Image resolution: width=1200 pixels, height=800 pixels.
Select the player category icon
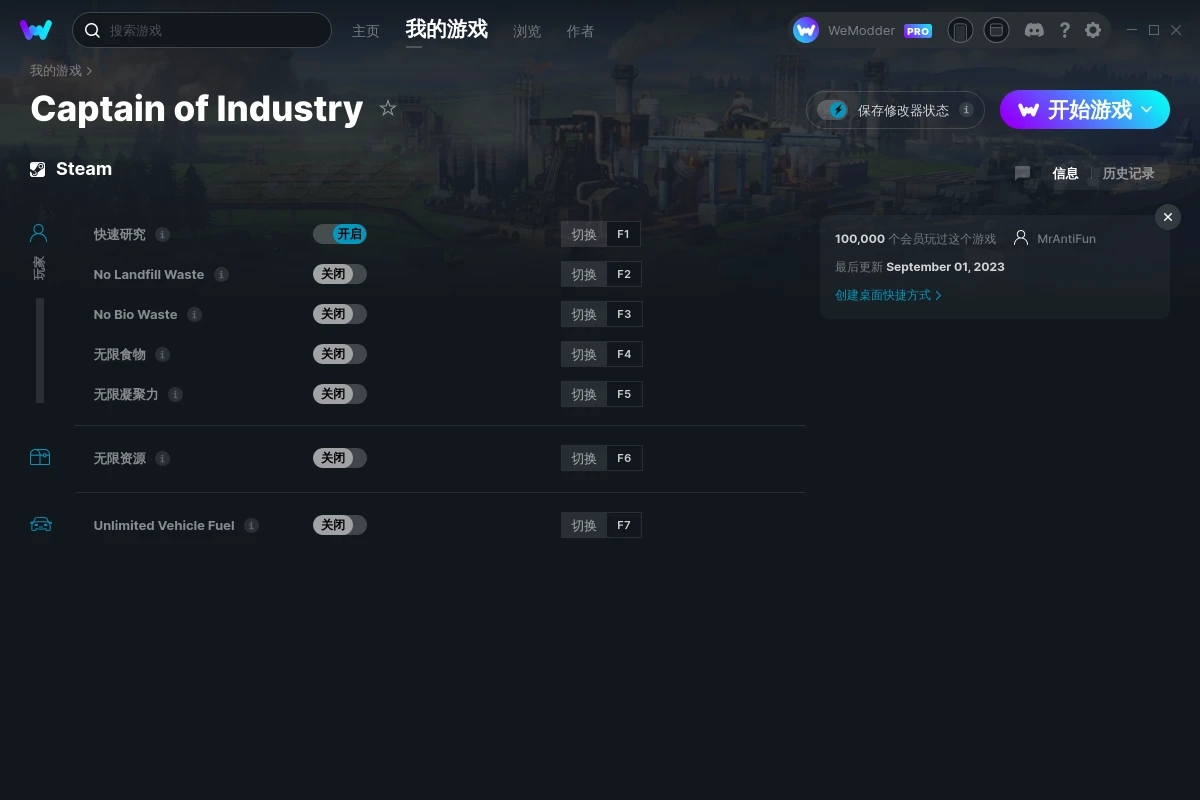[x=39, y=233]
